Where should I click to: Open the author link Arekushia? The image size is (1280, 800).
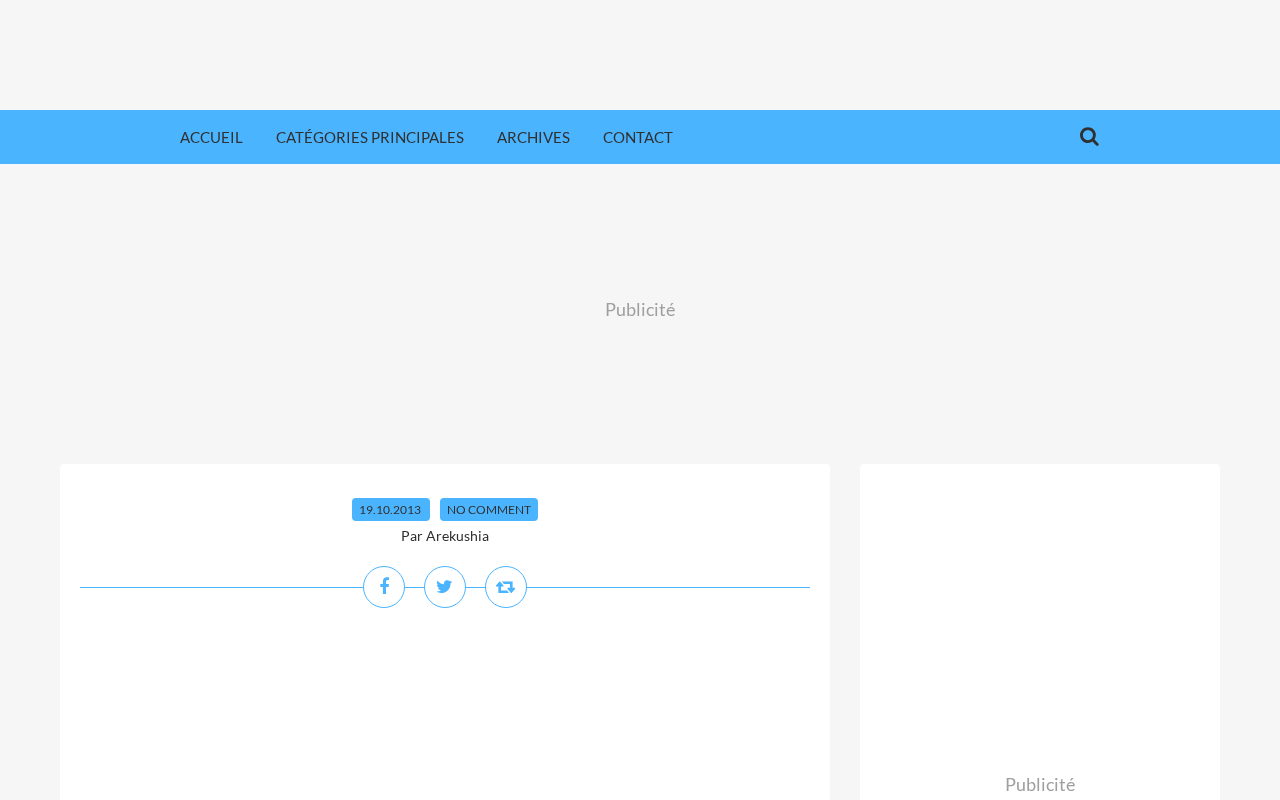pos(457,536)
